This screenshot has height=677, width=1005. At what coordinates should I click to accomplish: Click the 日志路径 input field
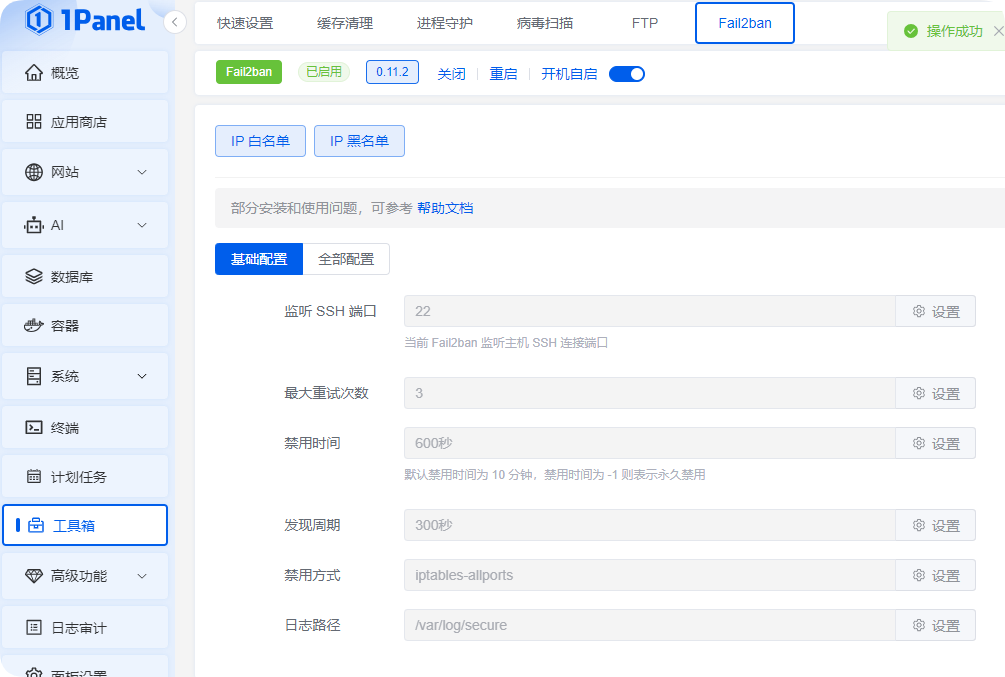point(649,625)
